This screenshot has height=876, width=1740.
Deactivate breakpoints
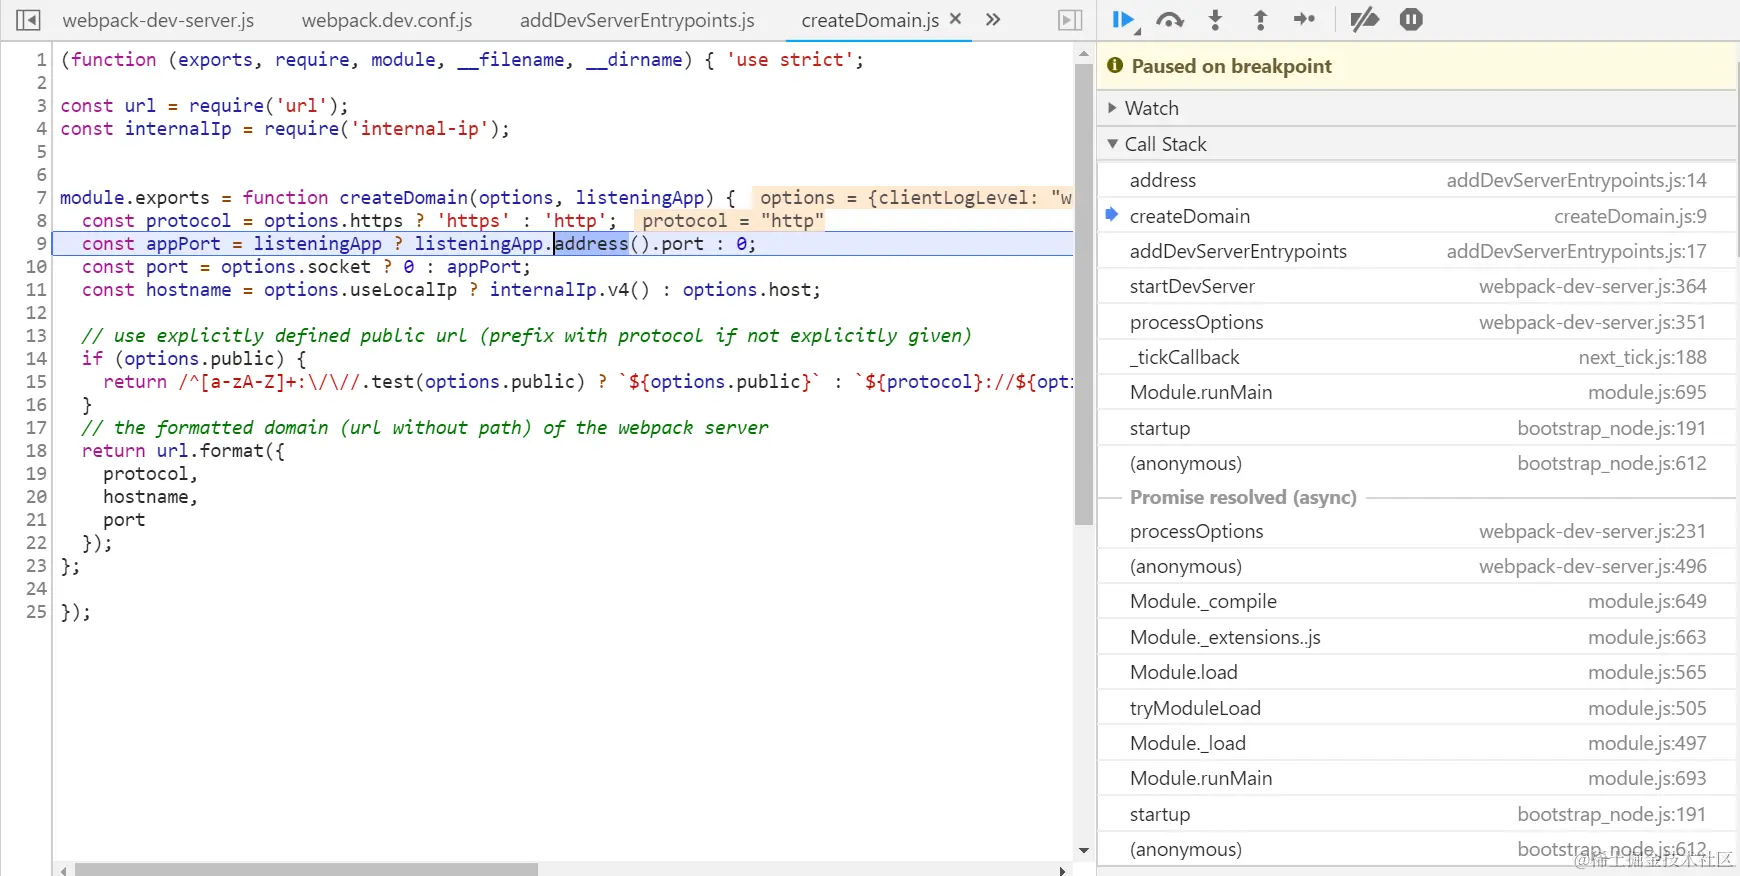pyautogui.click(x=1364, y=20)
